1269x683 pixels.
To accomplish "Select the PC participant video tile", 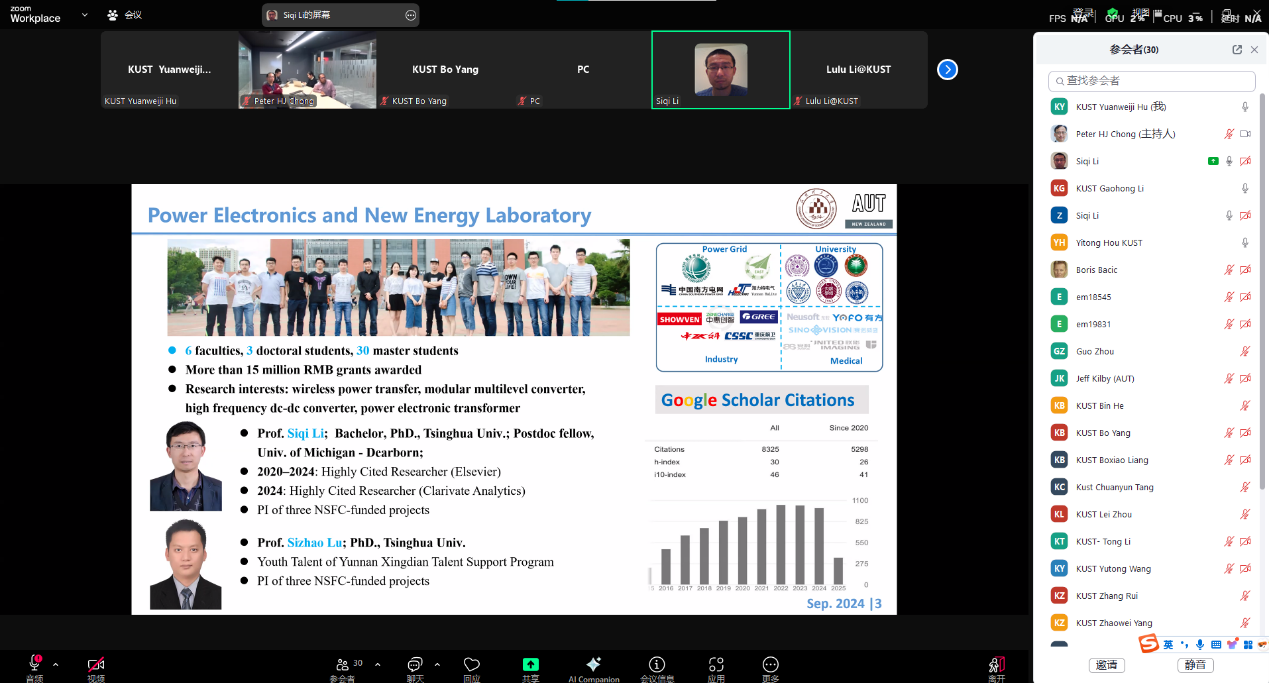I will click(x=583, y=69).
